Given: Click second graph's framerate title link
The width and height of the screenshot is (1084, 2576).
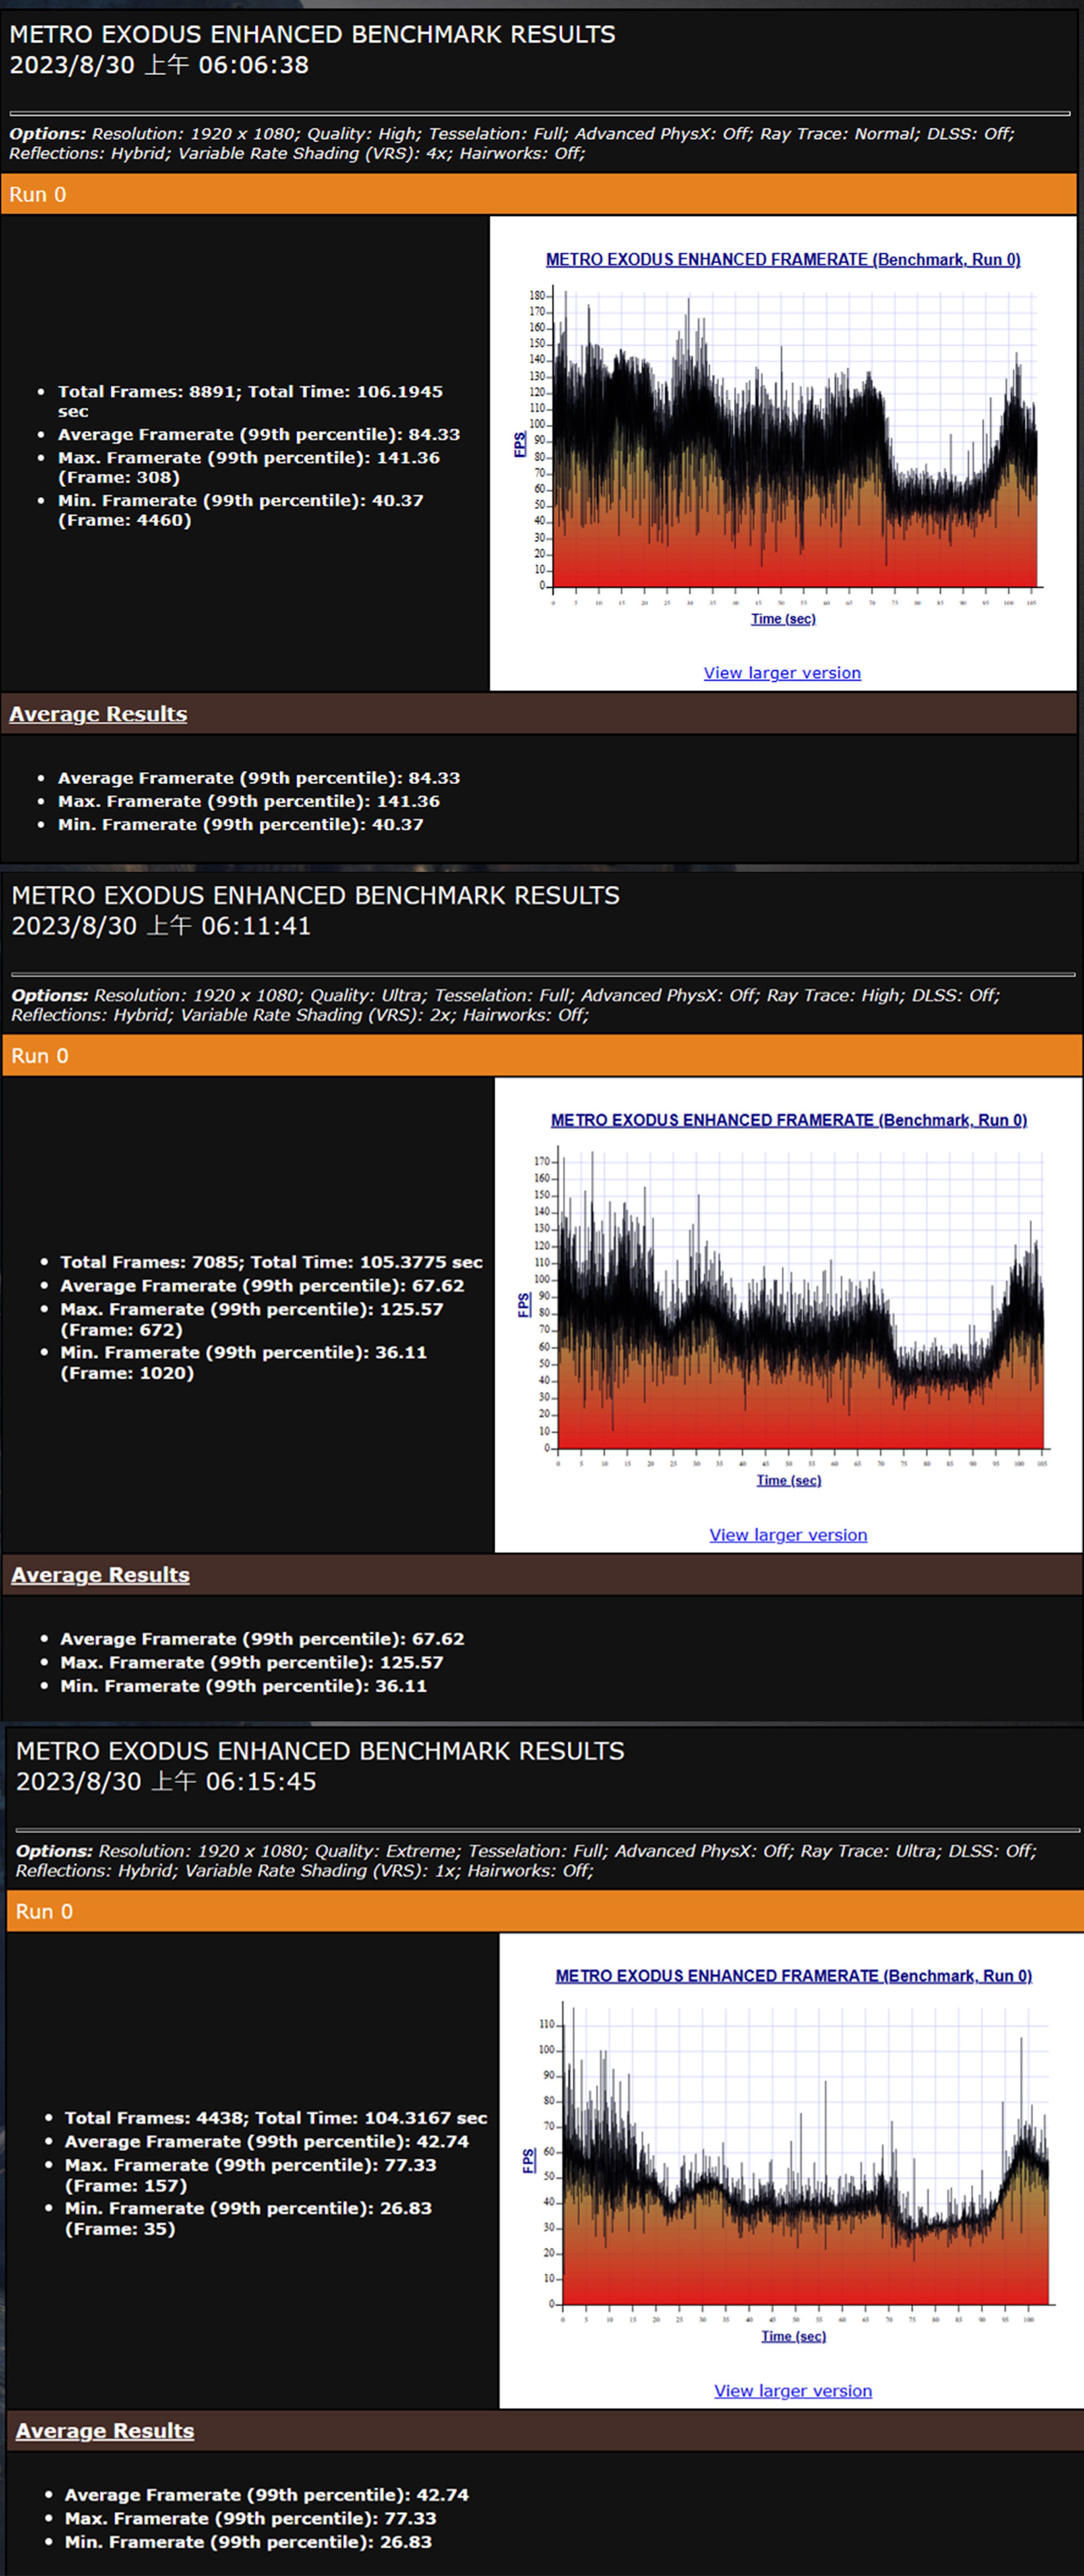Looking at the screenshot, I should (789, 1120).
